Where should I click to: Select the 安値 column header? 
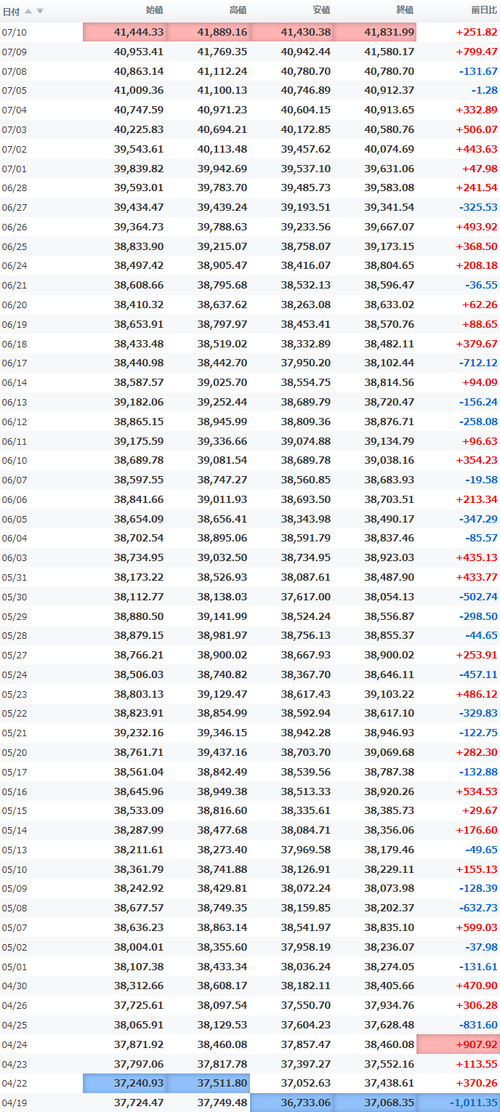point(321,10)
